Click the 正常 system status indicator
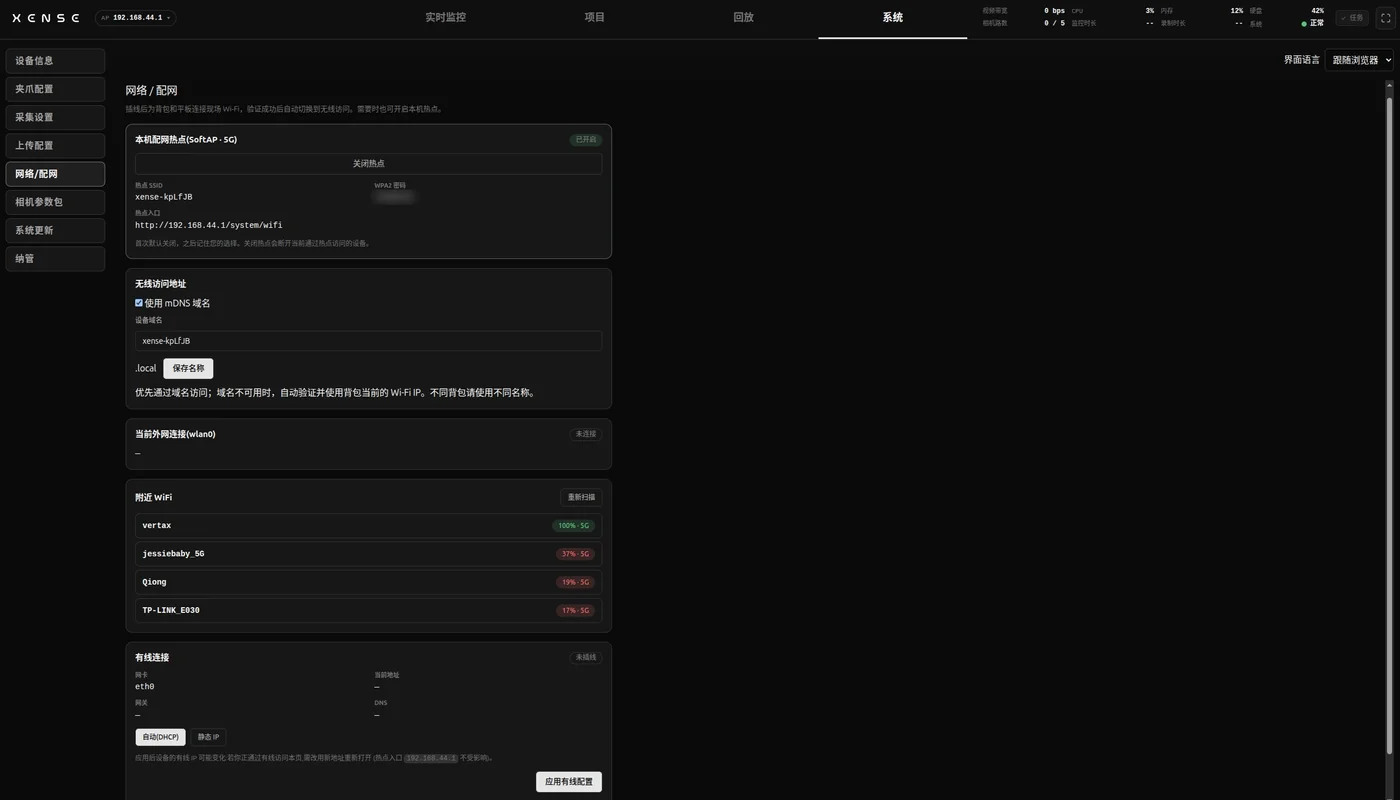Screen dimensions: 1400x800 (x=1313, y=23)
